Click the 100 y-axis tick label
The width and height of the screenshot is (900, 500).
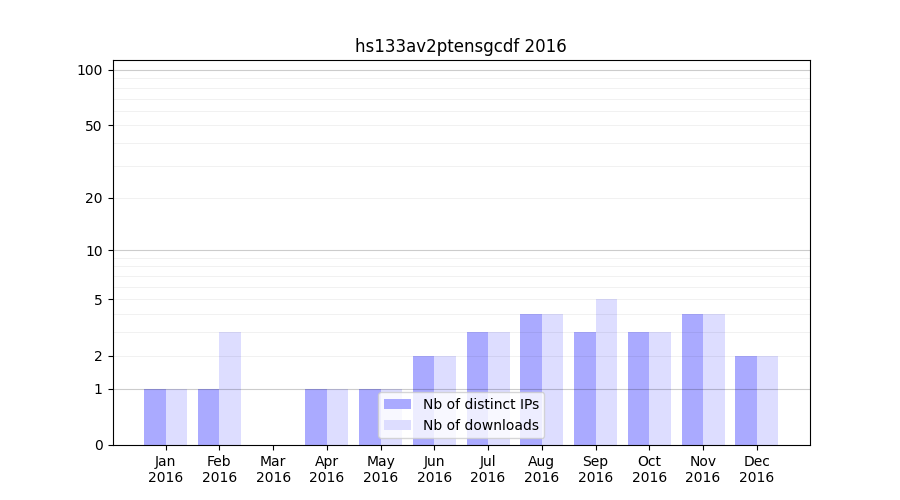pyautogui.click(x=91, y=70)
